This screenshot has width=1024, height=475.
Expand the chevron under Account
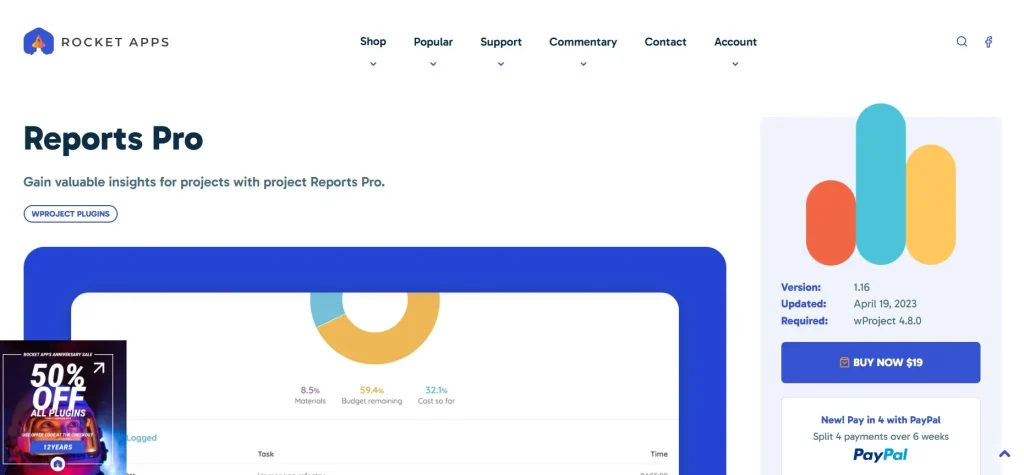(735, 64)
